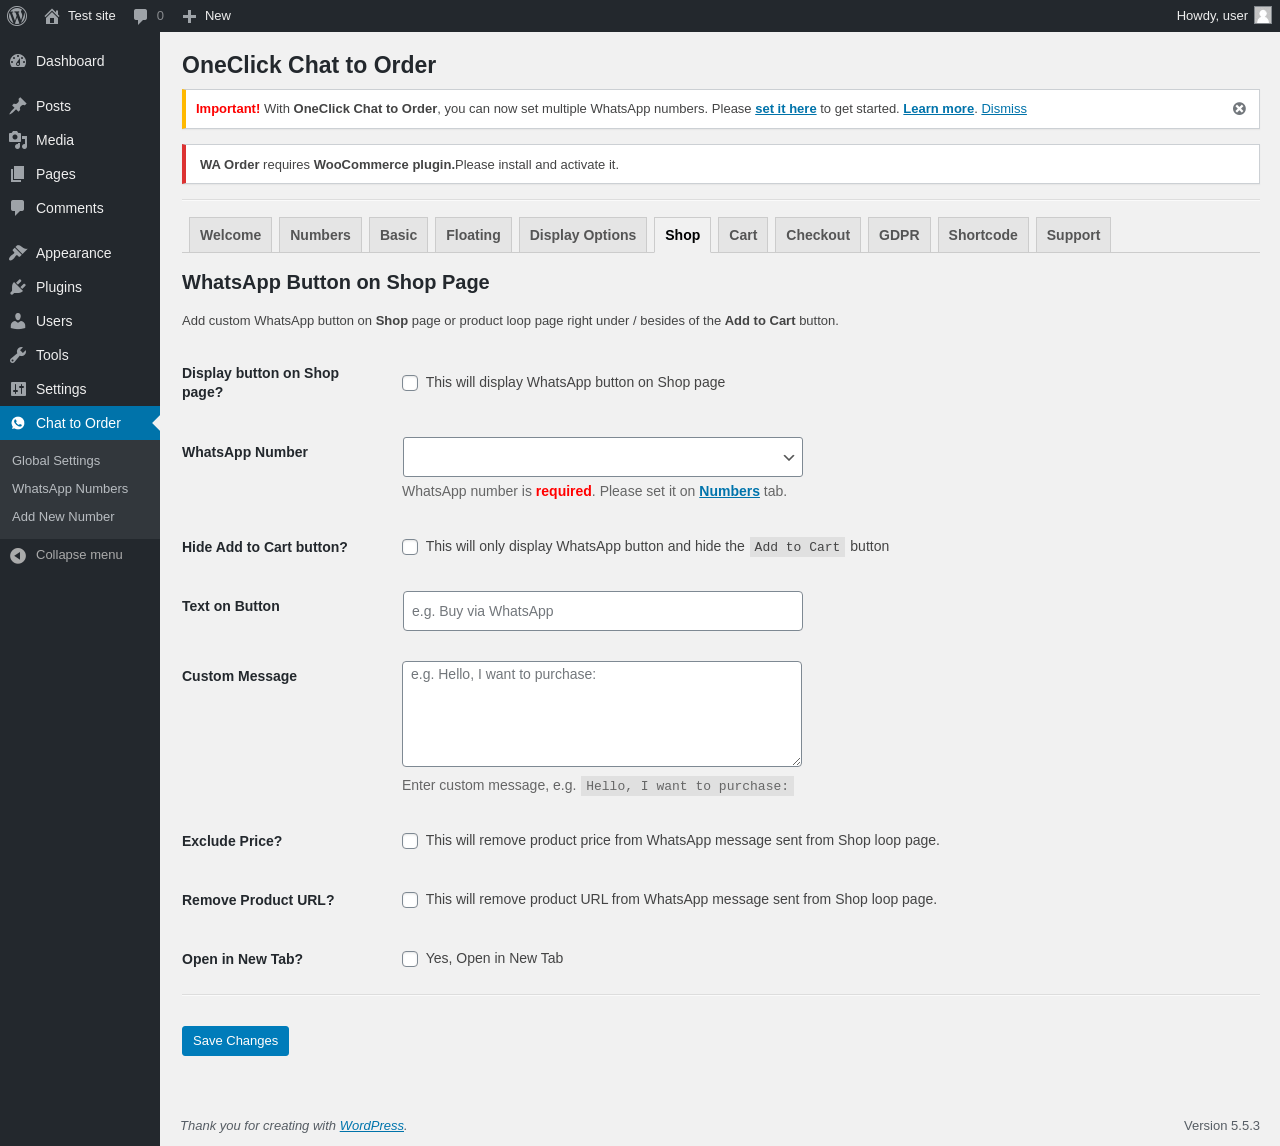This screenshot has height=1146, width=1280.
Task: Click the Collapse menu label
Action: 79,555
